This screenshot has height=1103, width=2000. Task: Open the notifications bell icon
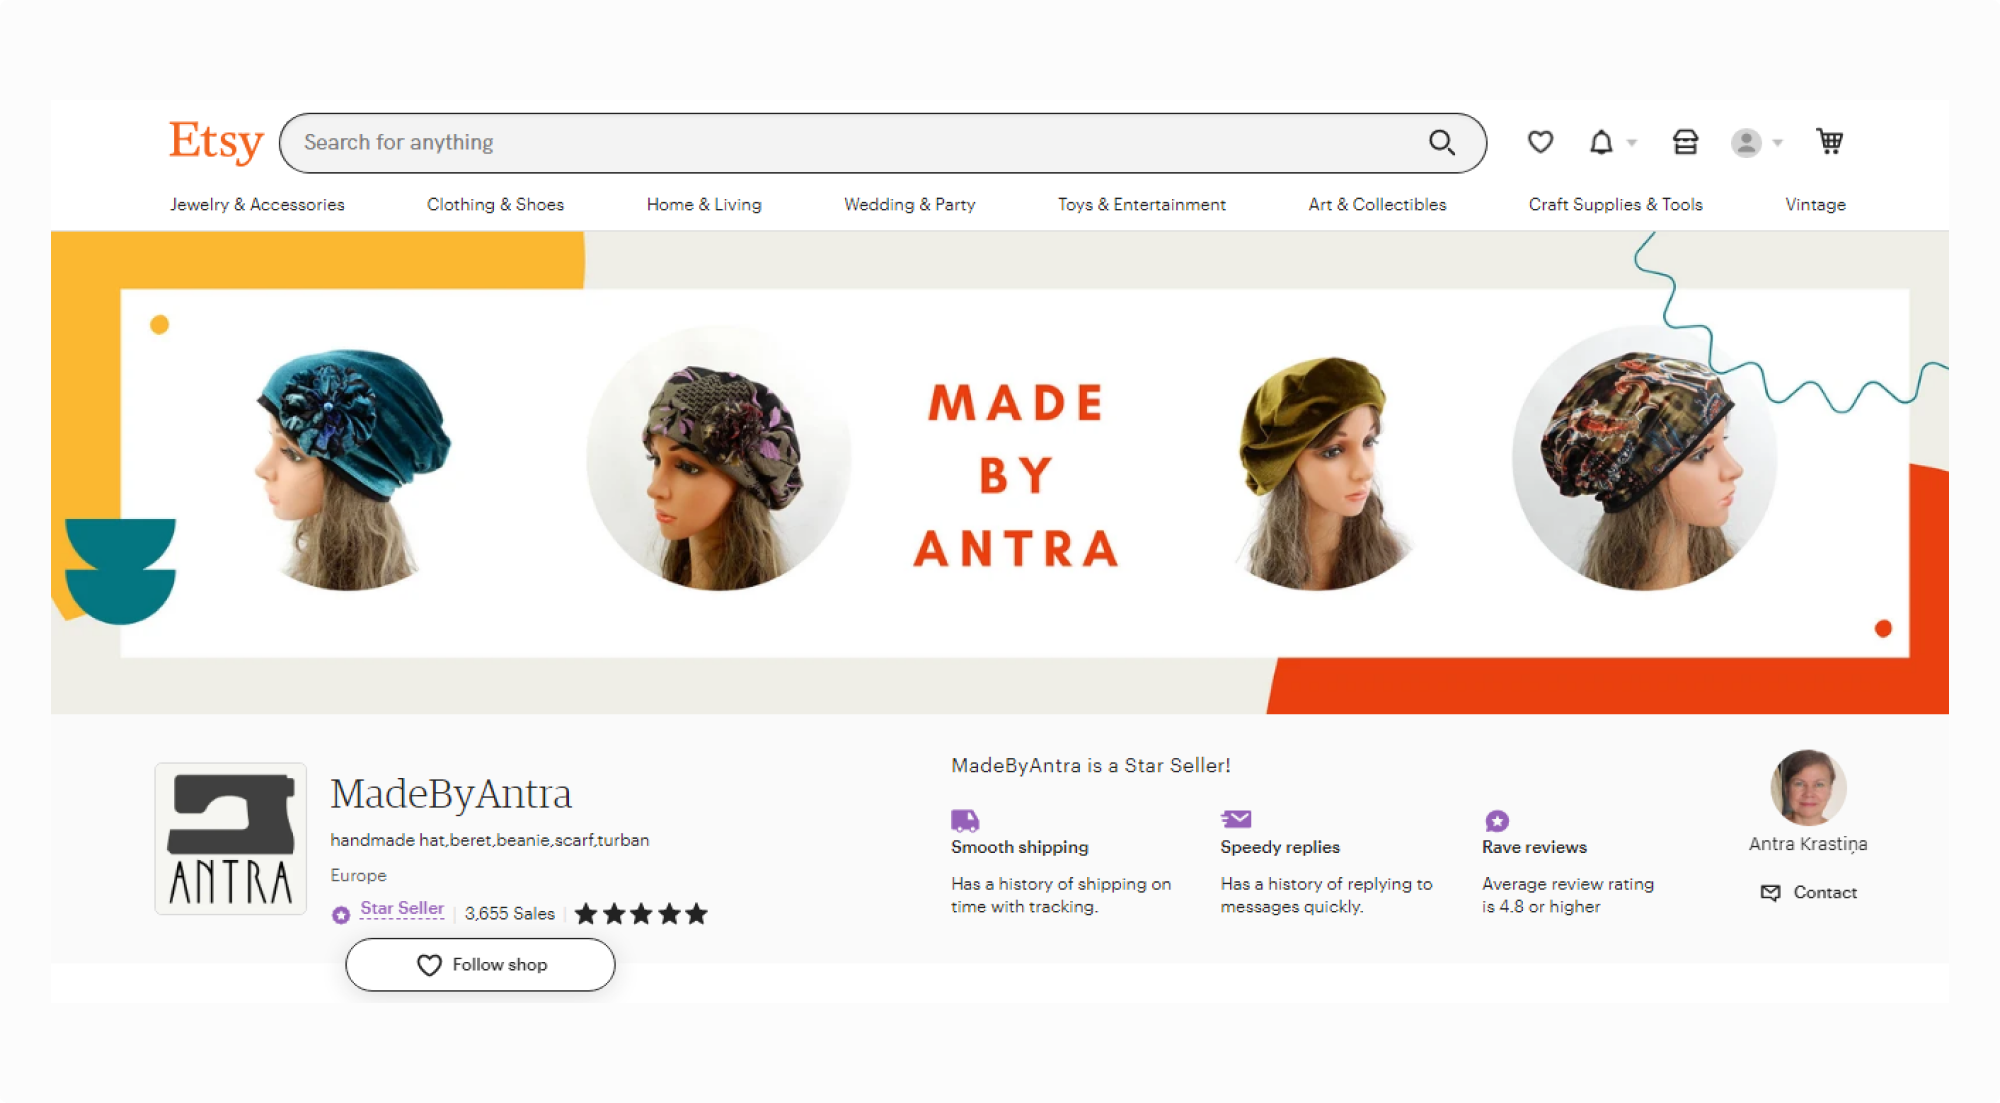point(1601,142)
